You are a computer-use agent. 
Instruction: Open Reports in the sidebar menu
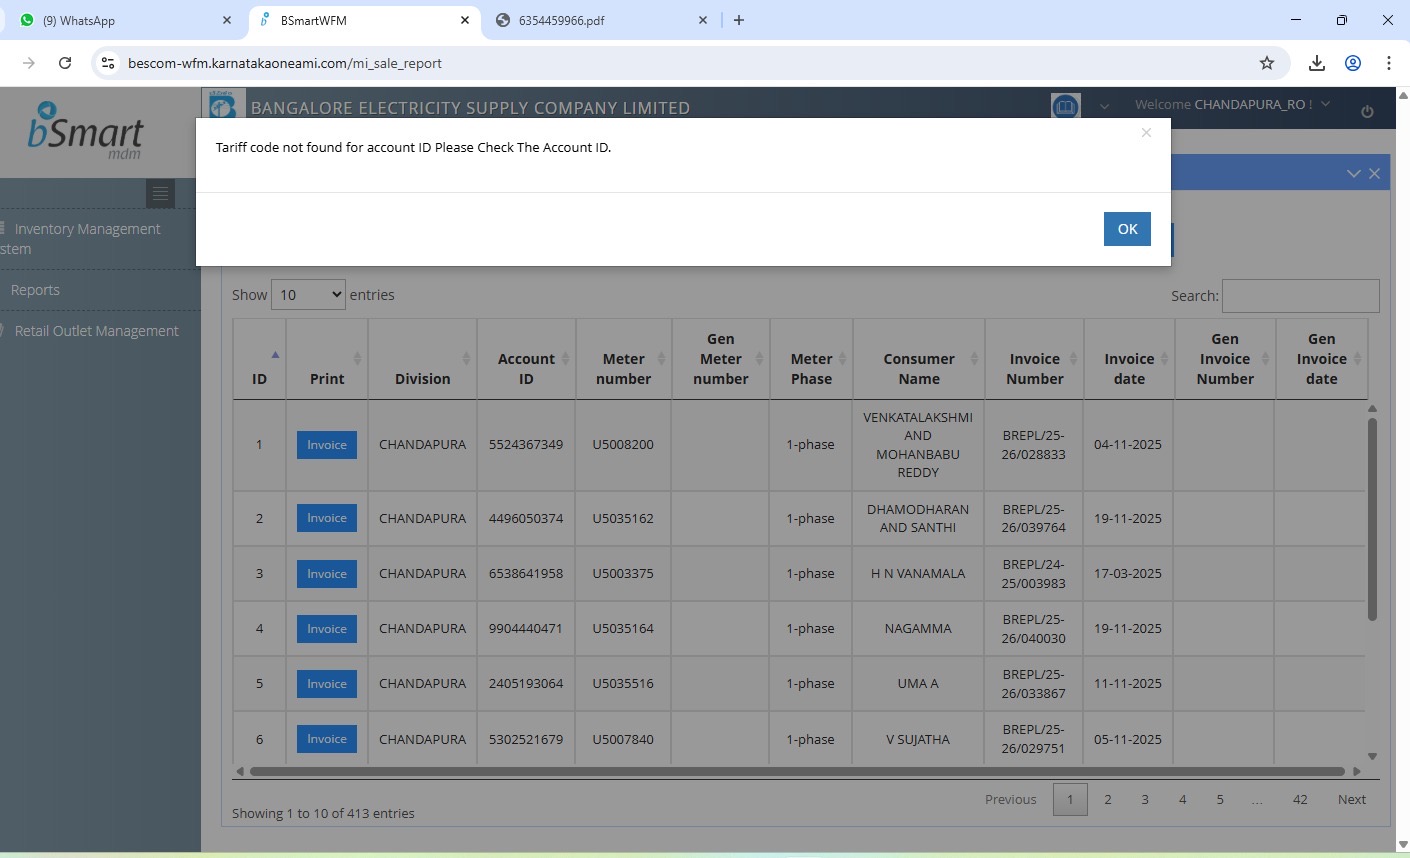(x=35, y=290)
